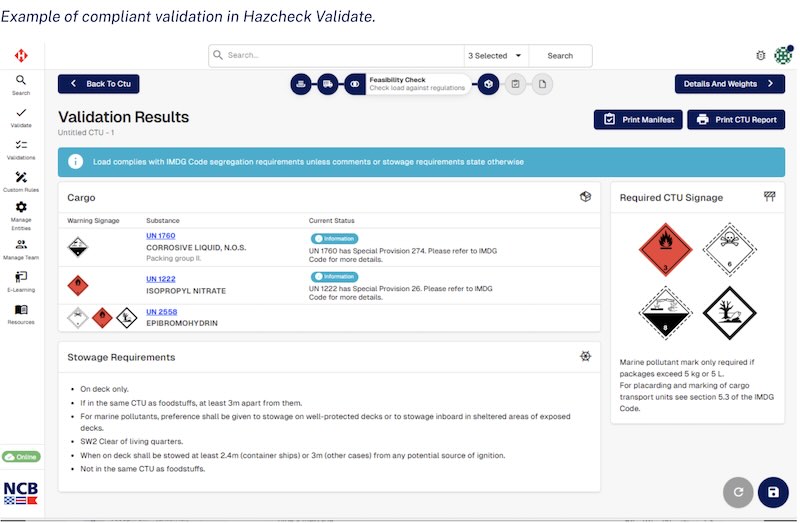The image size is (800, 523).
Task: Select the package box step in stepper
Action: (487, 85)
